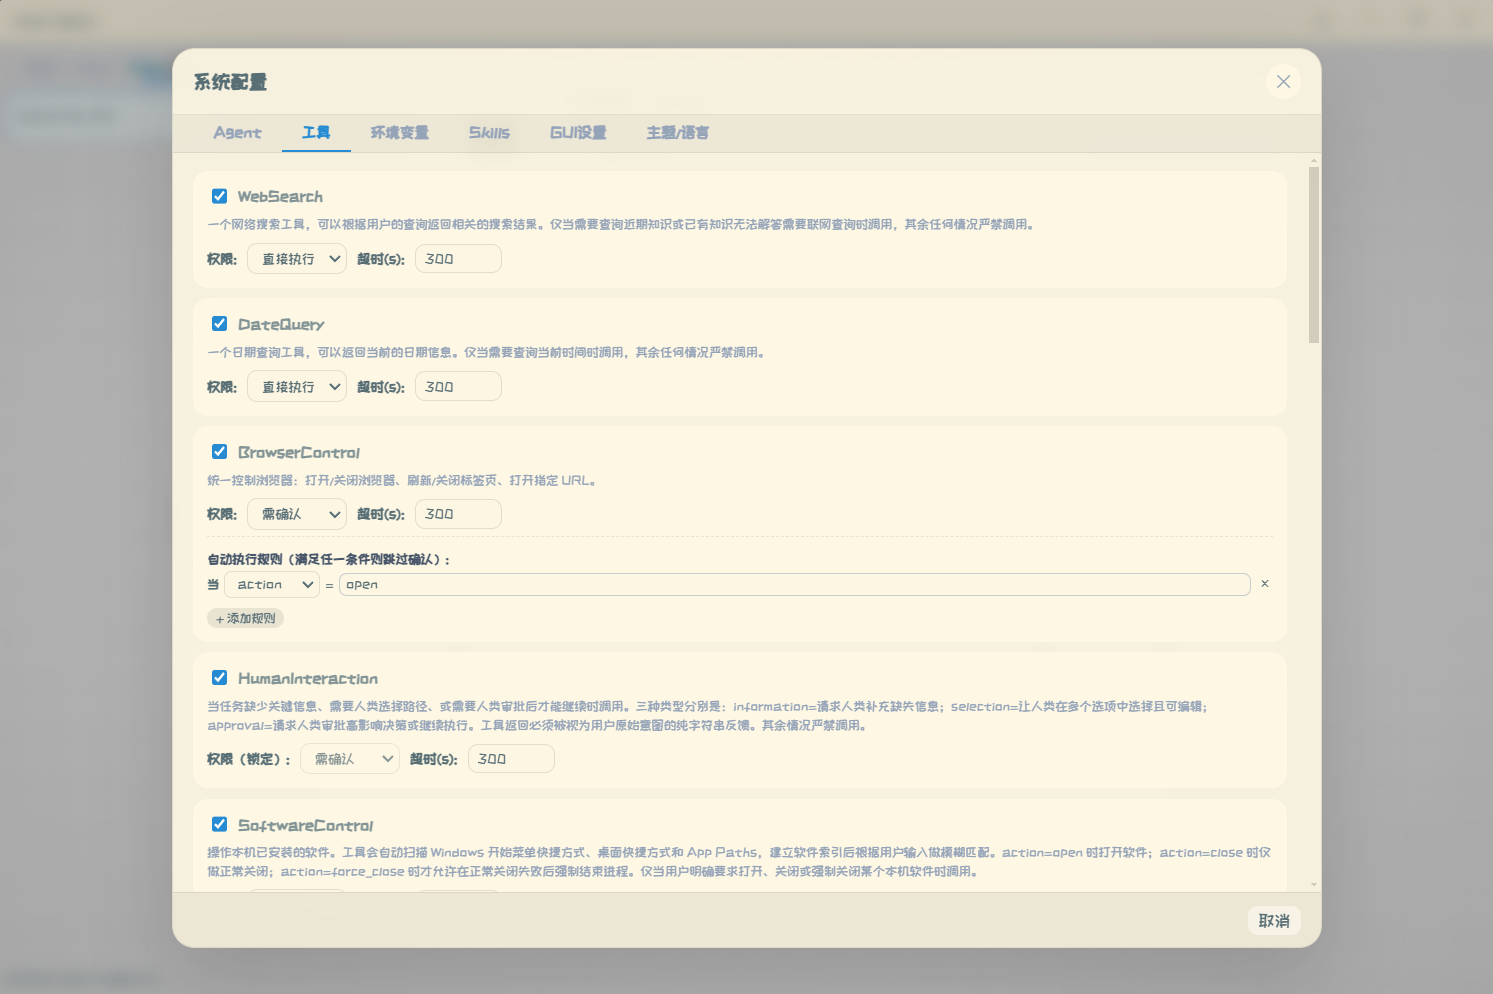Image resolution: width=1493 pixels, height=994 pixels.
Task: Open WebSearch 权限 dropdown
Action: click(x=297, y=259)
